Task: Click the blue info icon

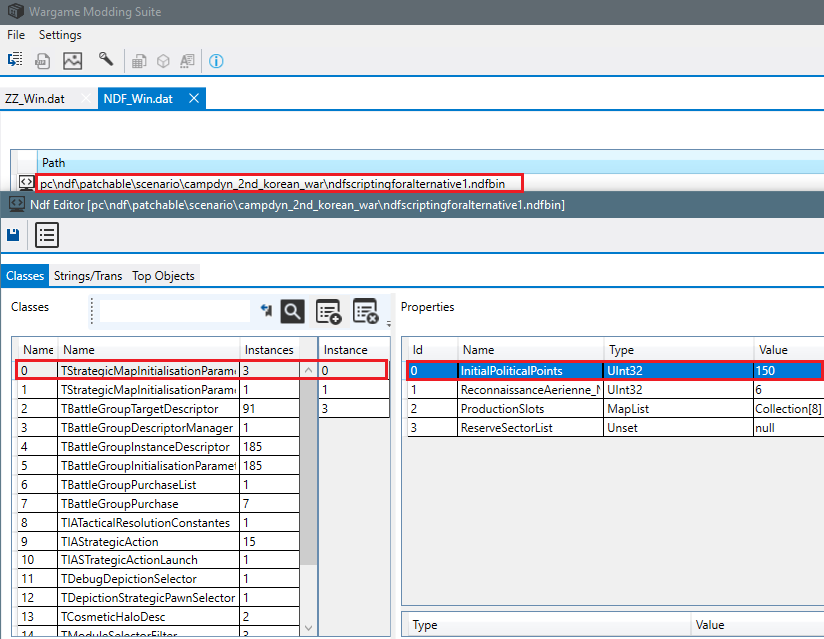Action: tap(216, 61)
